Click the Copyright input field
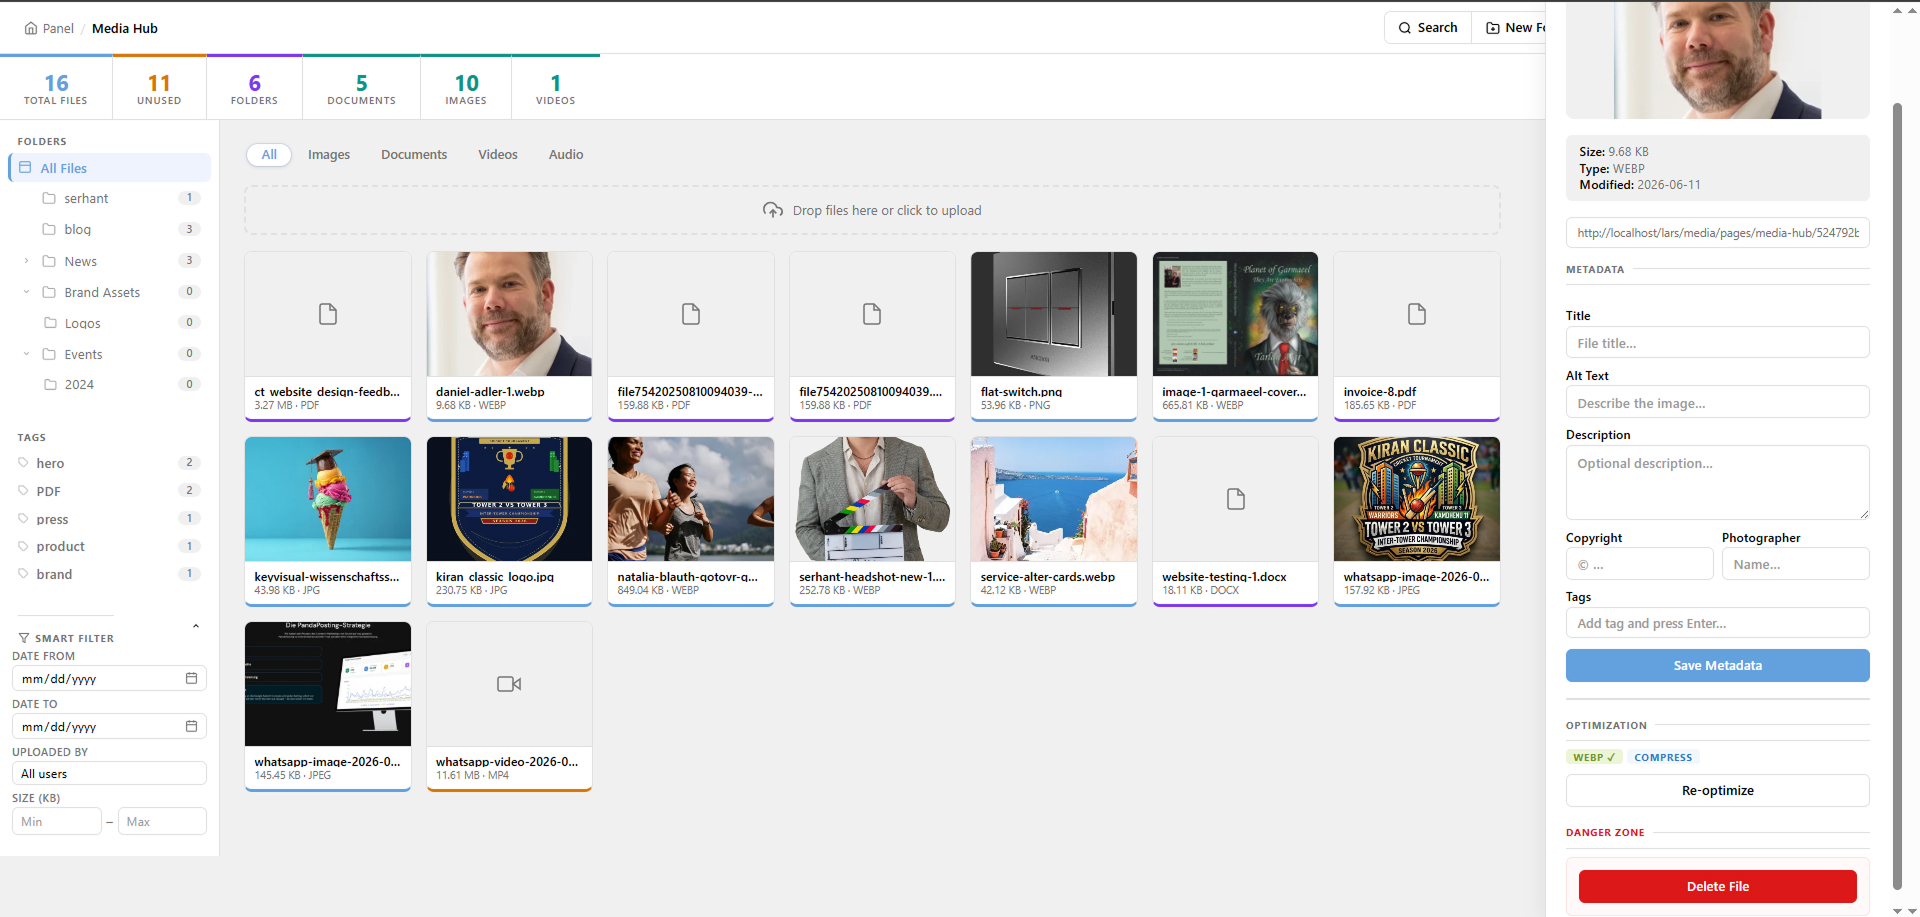 coord(1640,565)
